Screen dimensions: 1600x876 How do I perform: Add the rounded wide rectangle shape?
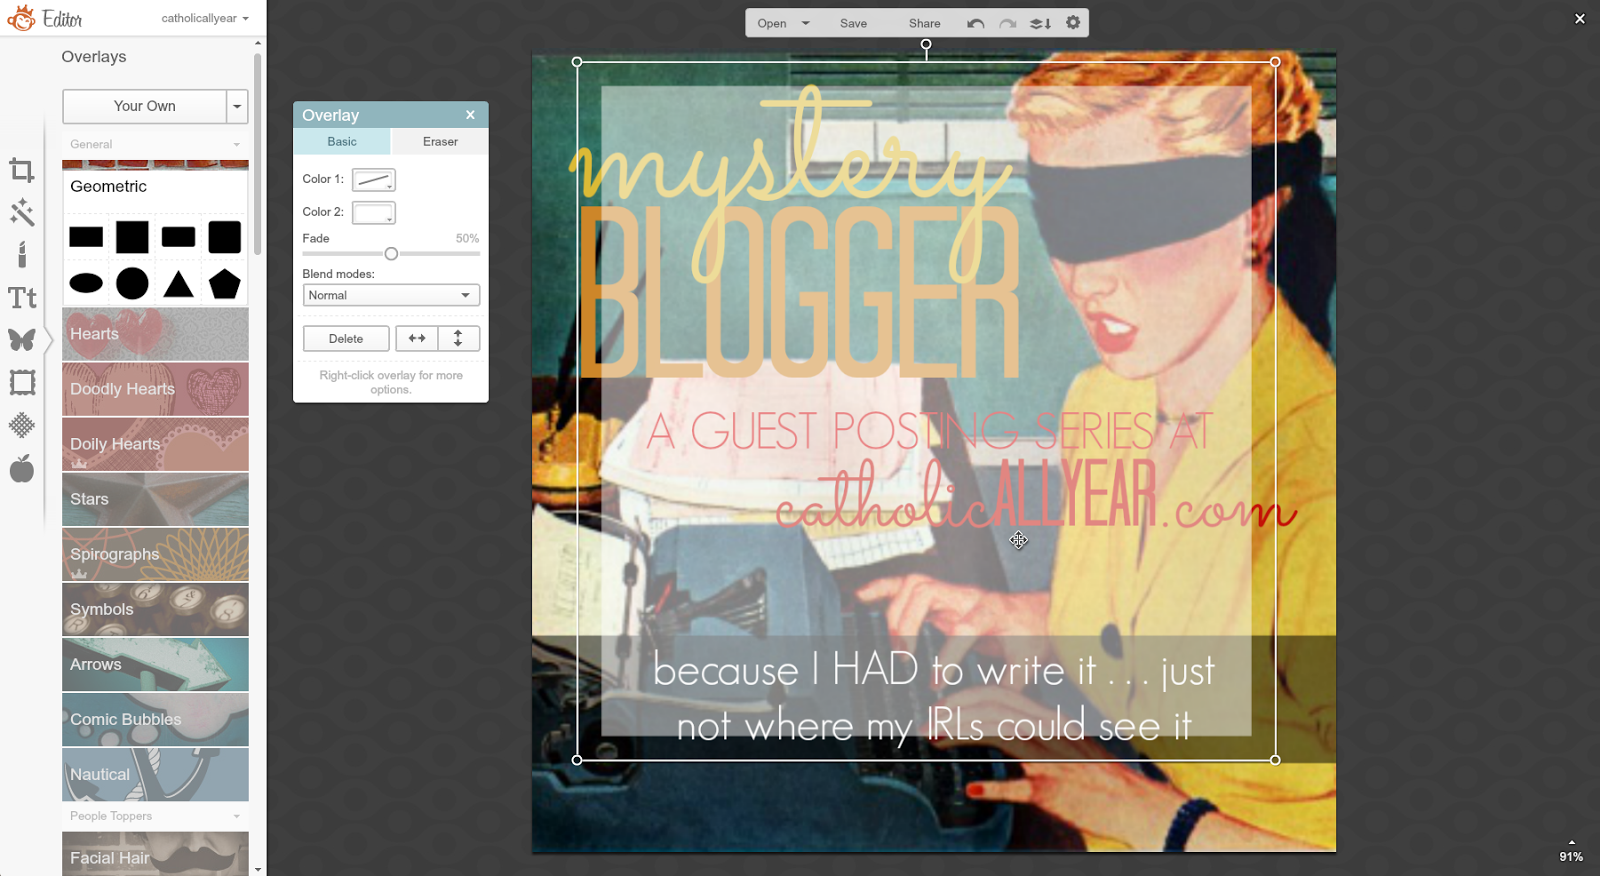pos(178,237)
